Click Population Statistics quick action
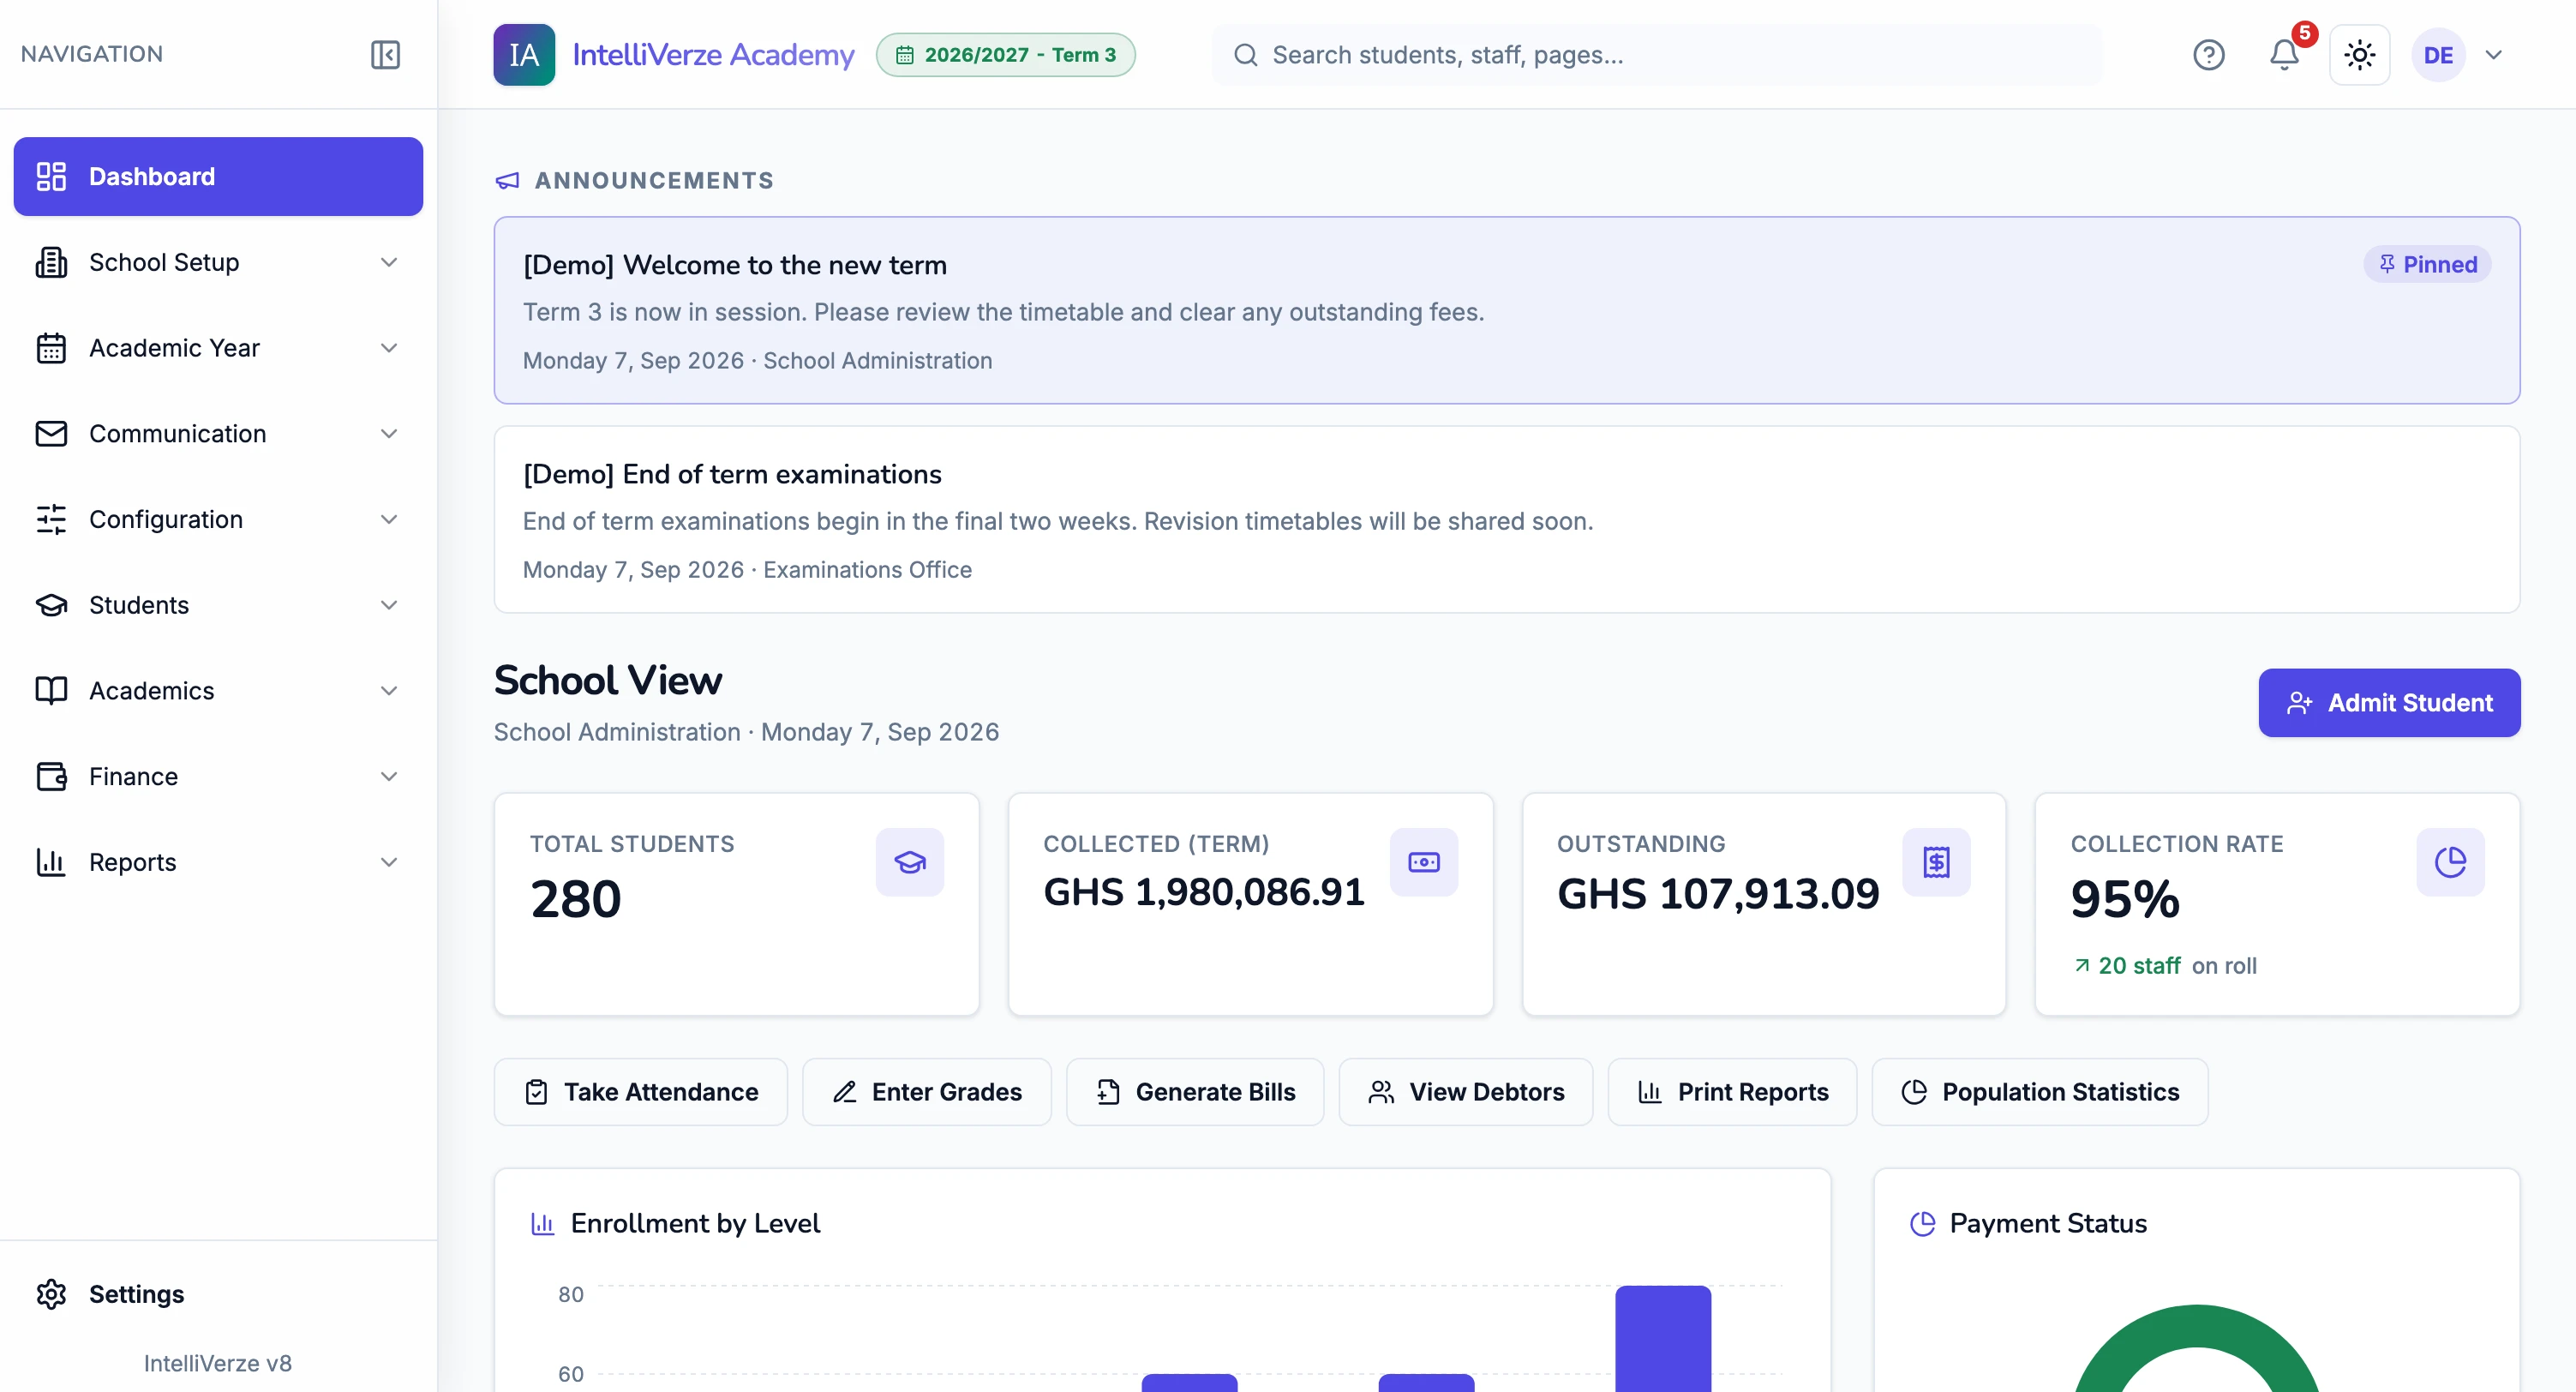Screen dimensions: 2576x1392 click(2040, 1092)
